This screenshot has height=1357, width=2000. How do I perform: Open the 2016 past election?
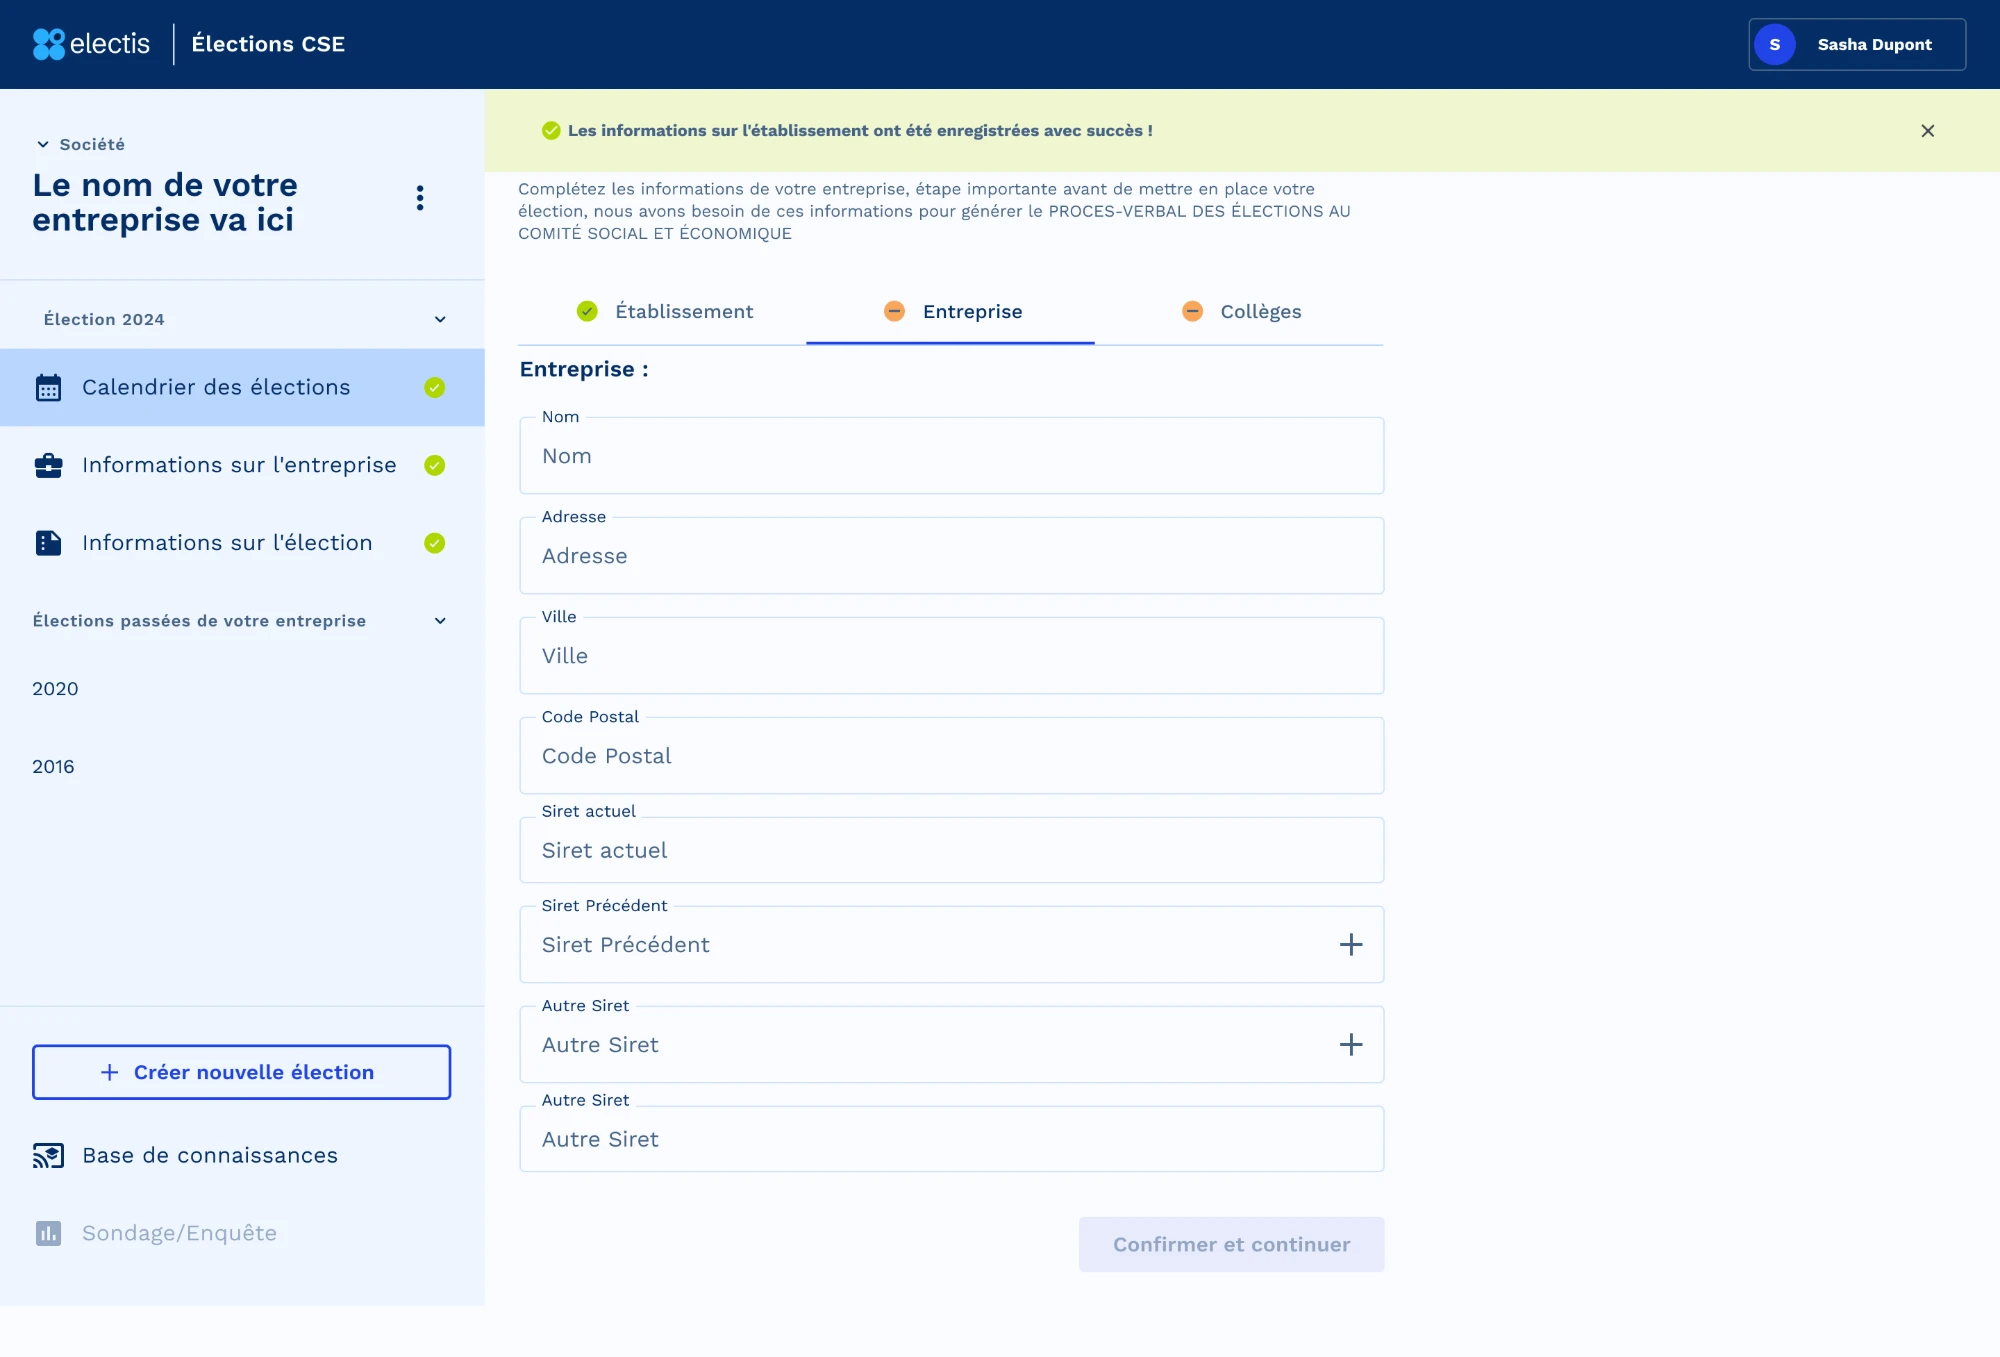(53, 767)
